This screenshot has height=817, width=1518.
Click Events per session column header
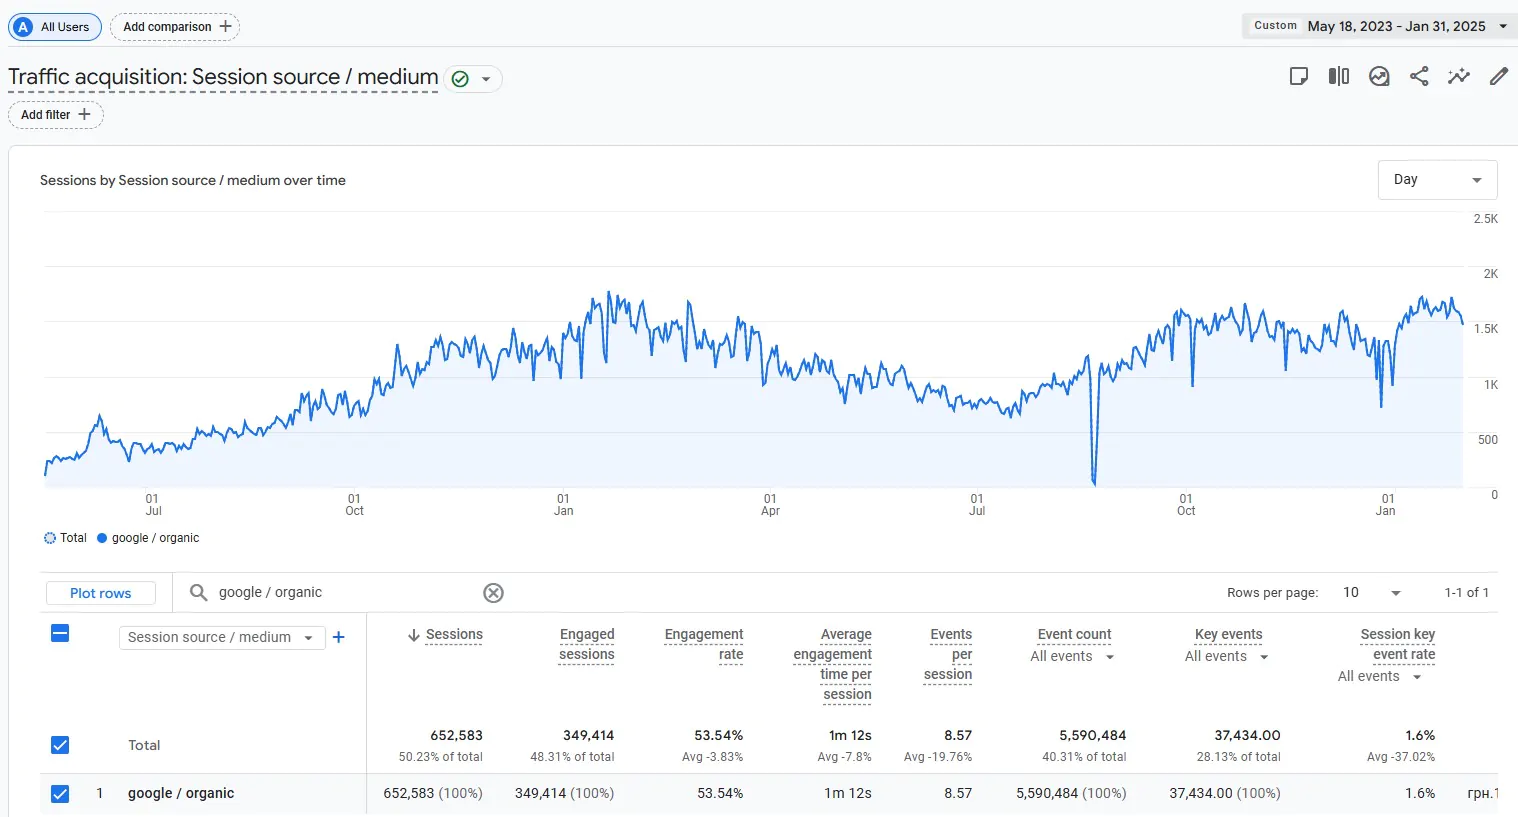click(x=948, y=655)
